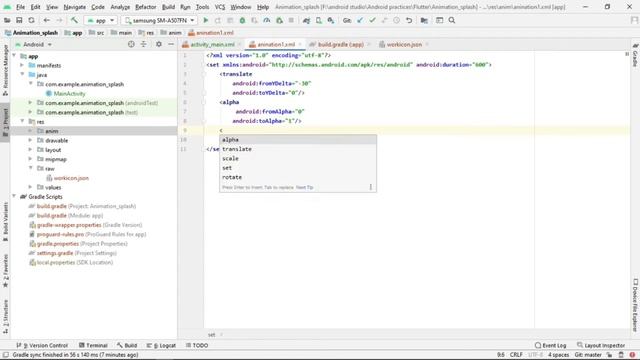Open the File menu
The image size is (640, 360).
tap(20, 7)
